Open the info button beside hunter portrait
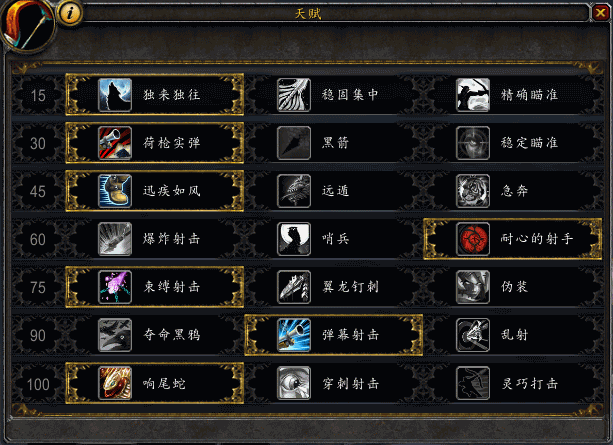613x445 pixels. pos(70,13)
